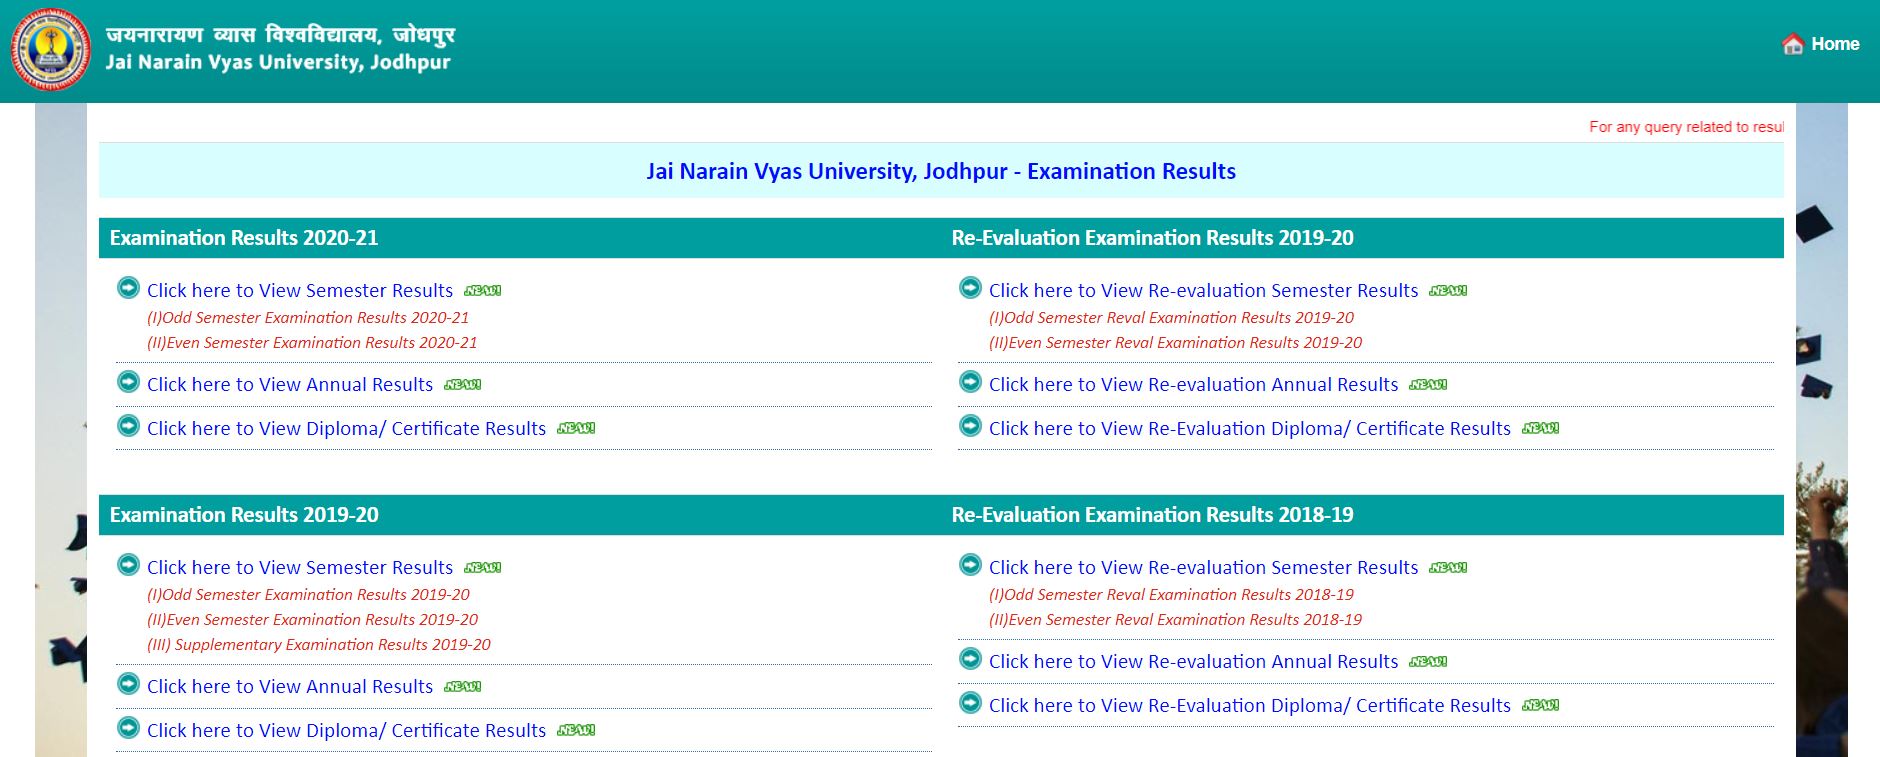The width and height of the screenshot is (1880, 757).
Task: Open 2020-21 View Semester Results link
Action: click(300, 291)
